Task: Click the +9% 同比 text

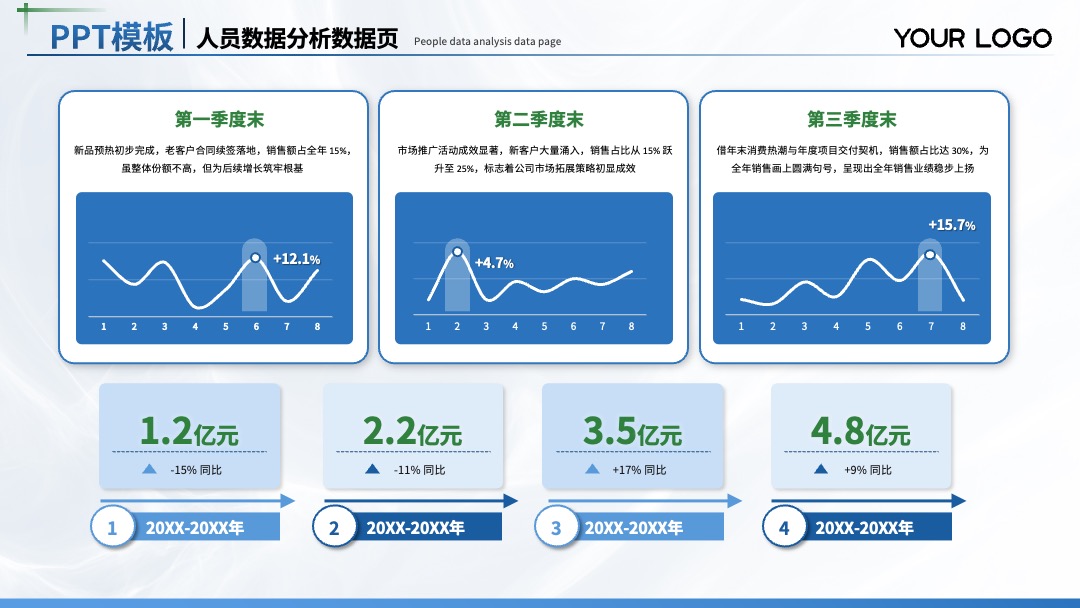Action: 868,470
